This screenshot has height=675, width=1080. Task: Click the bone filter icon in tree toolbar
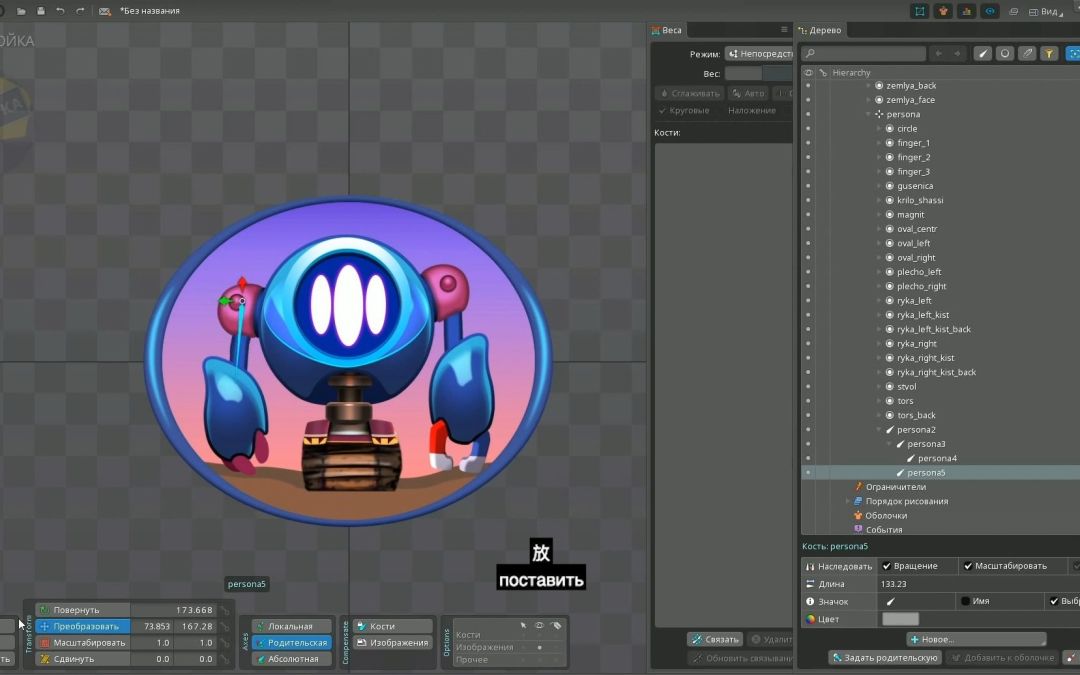pos(982,53)
